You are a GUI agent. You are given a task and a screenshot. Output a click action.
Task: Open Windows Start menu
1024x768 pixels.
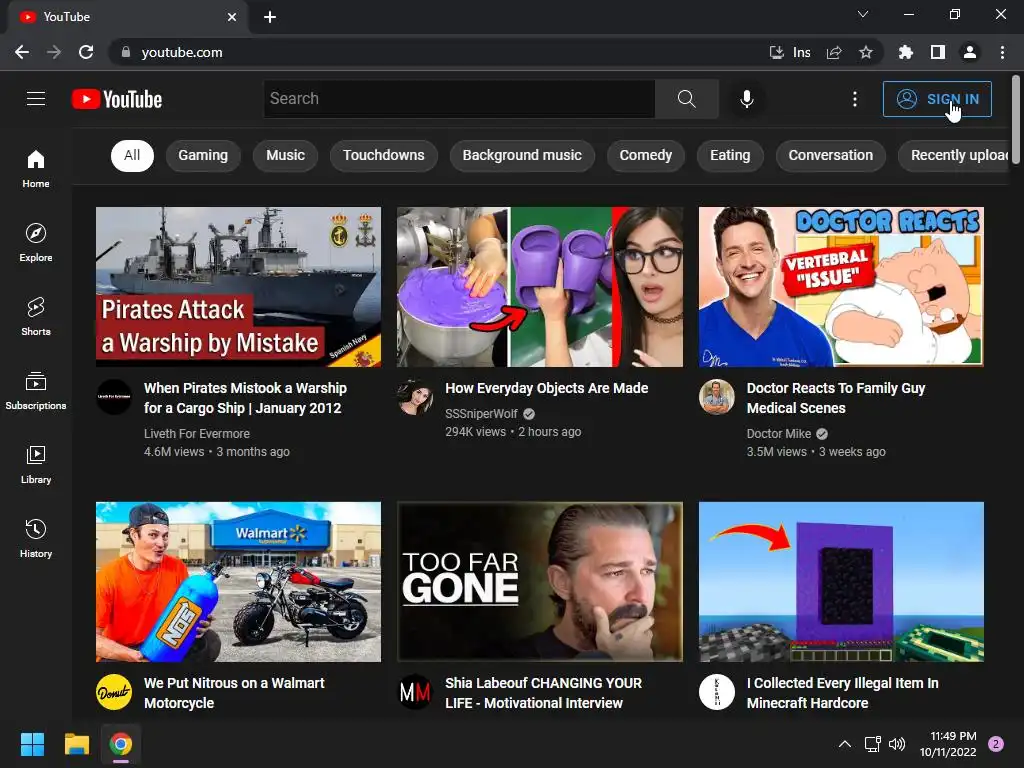(x=32, y=744)
